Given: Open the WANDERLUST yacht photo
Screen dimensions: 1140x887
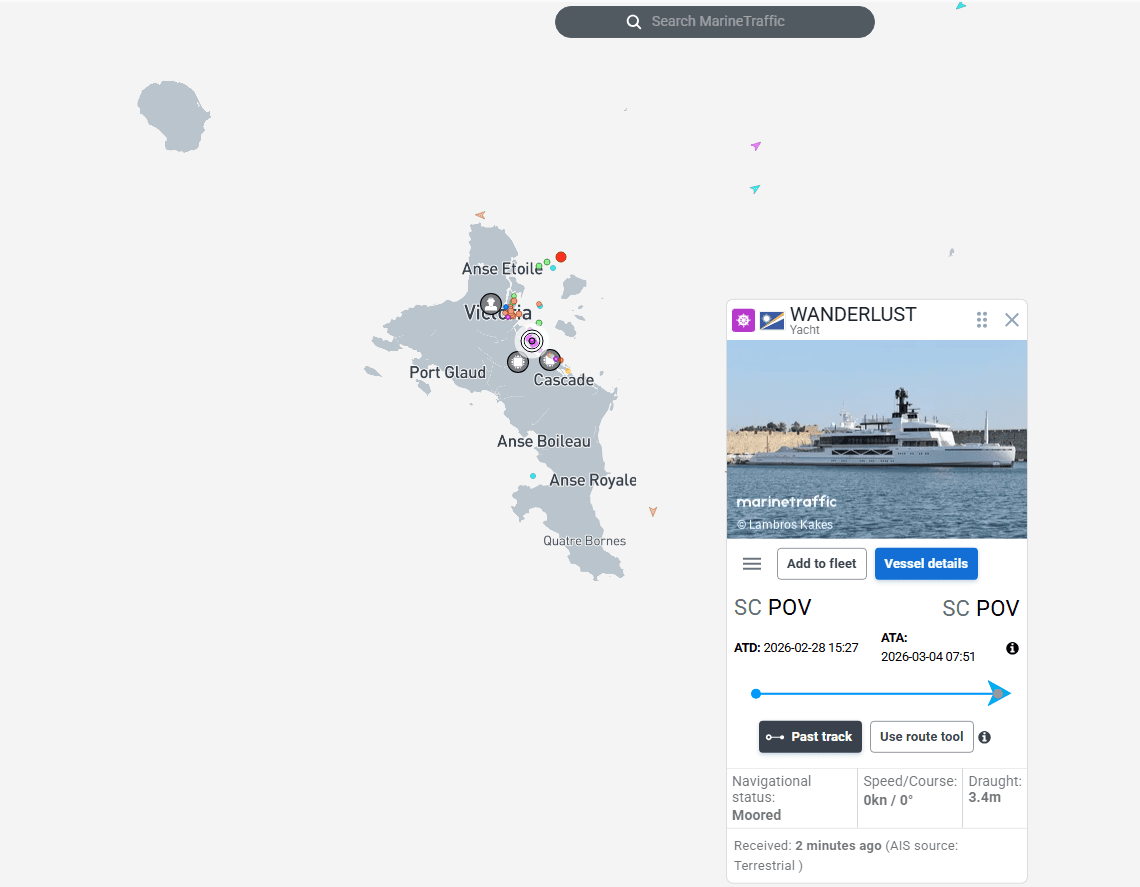Looking at the screenshot, I should pyautogui.click(x=876, y=440).
